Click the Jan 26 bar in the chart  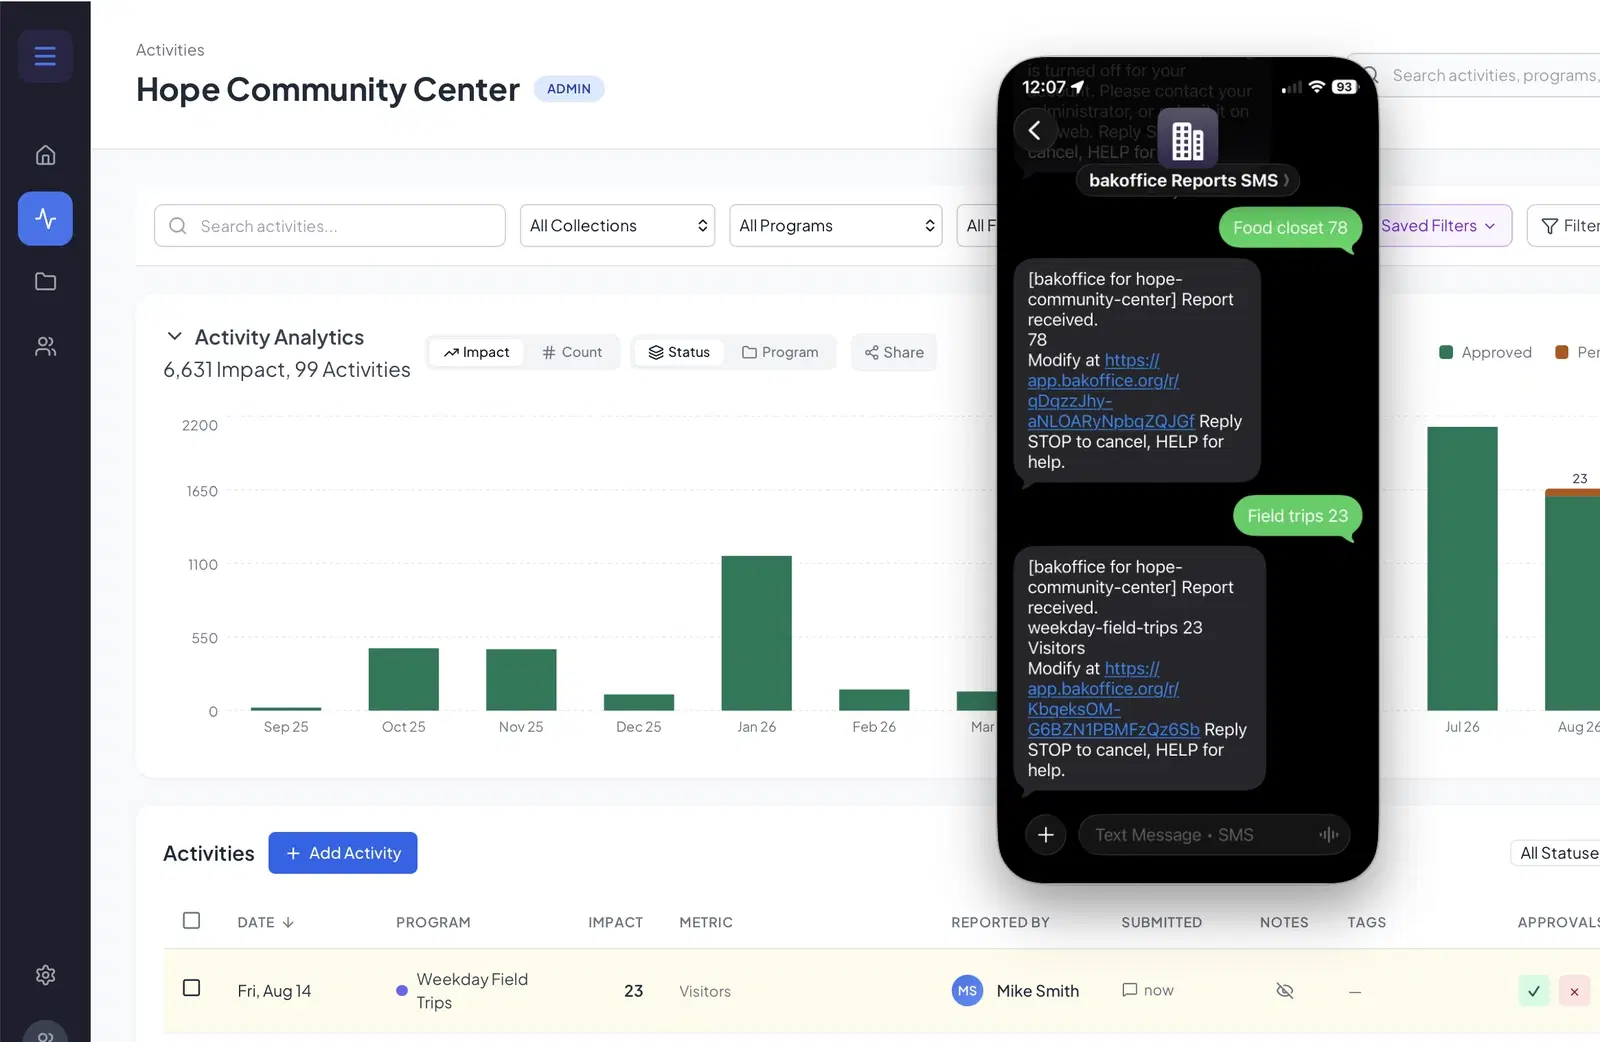tap(757, 633)
